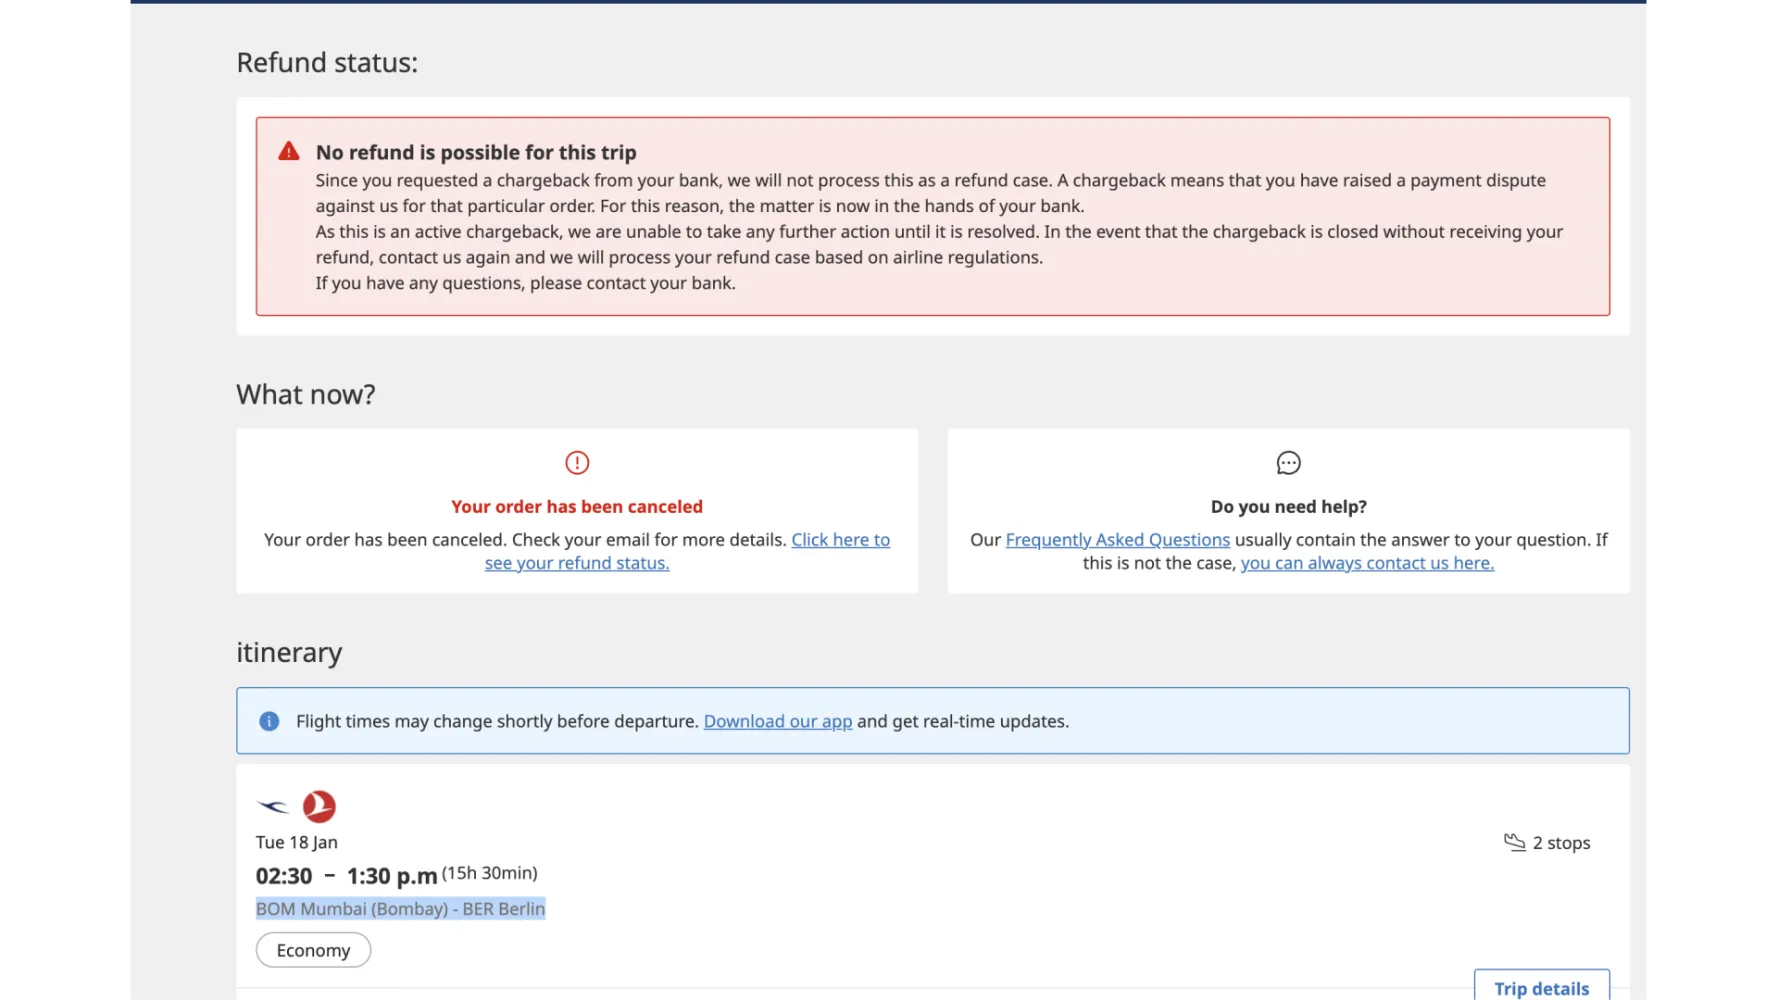The image size is (1778, 1000).
Task: Click the red warning triangle icon
Action: pyautogui.click(x=289, y=152)
